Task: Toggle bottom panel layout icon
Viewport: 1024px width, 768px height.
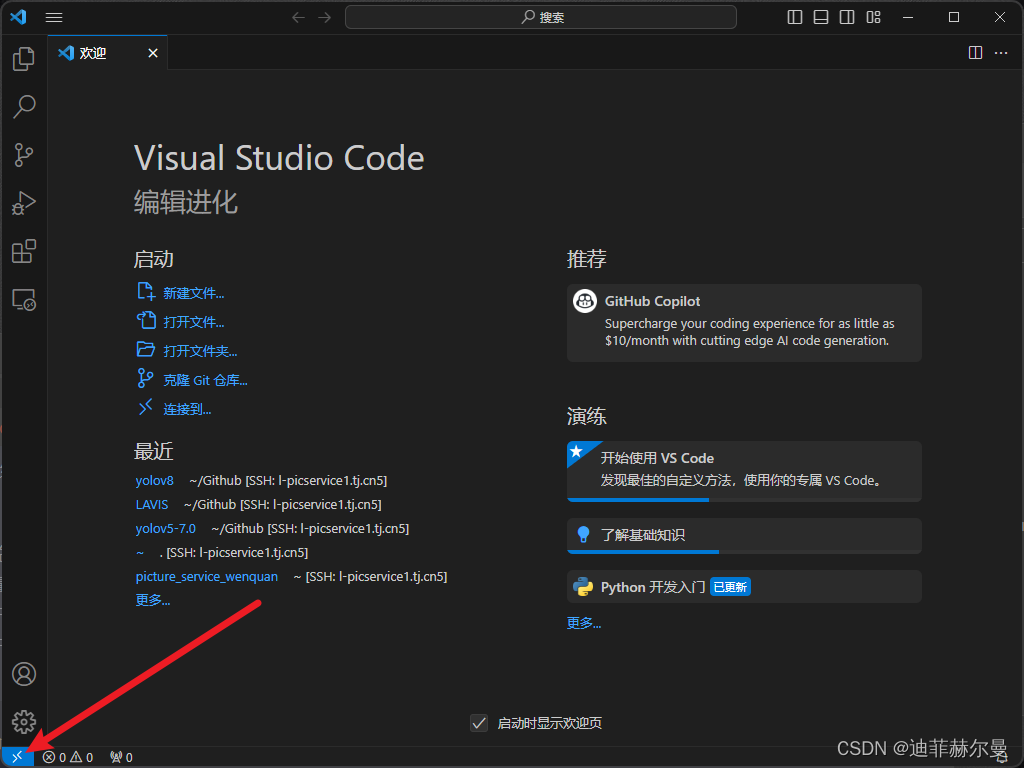Action: click(821, 18)
